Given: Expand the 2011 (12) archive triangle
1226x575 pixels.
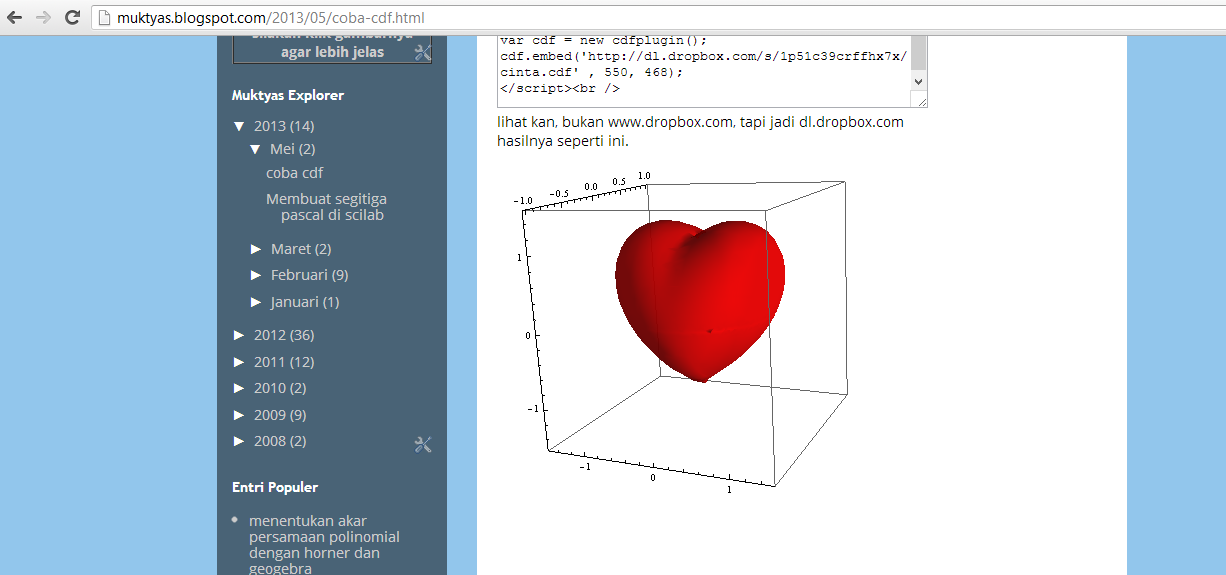Looking at the screenshot, I should click(239, 362).
